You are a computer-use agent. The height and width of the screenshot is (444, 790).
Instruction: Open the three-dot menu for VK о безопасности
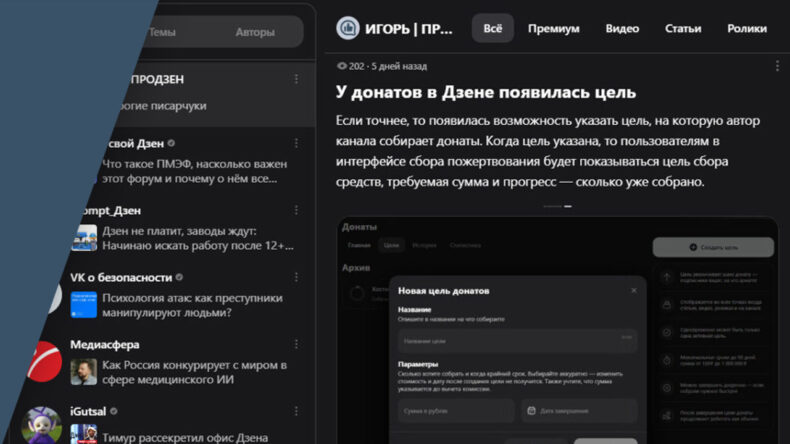pos(296,278)
